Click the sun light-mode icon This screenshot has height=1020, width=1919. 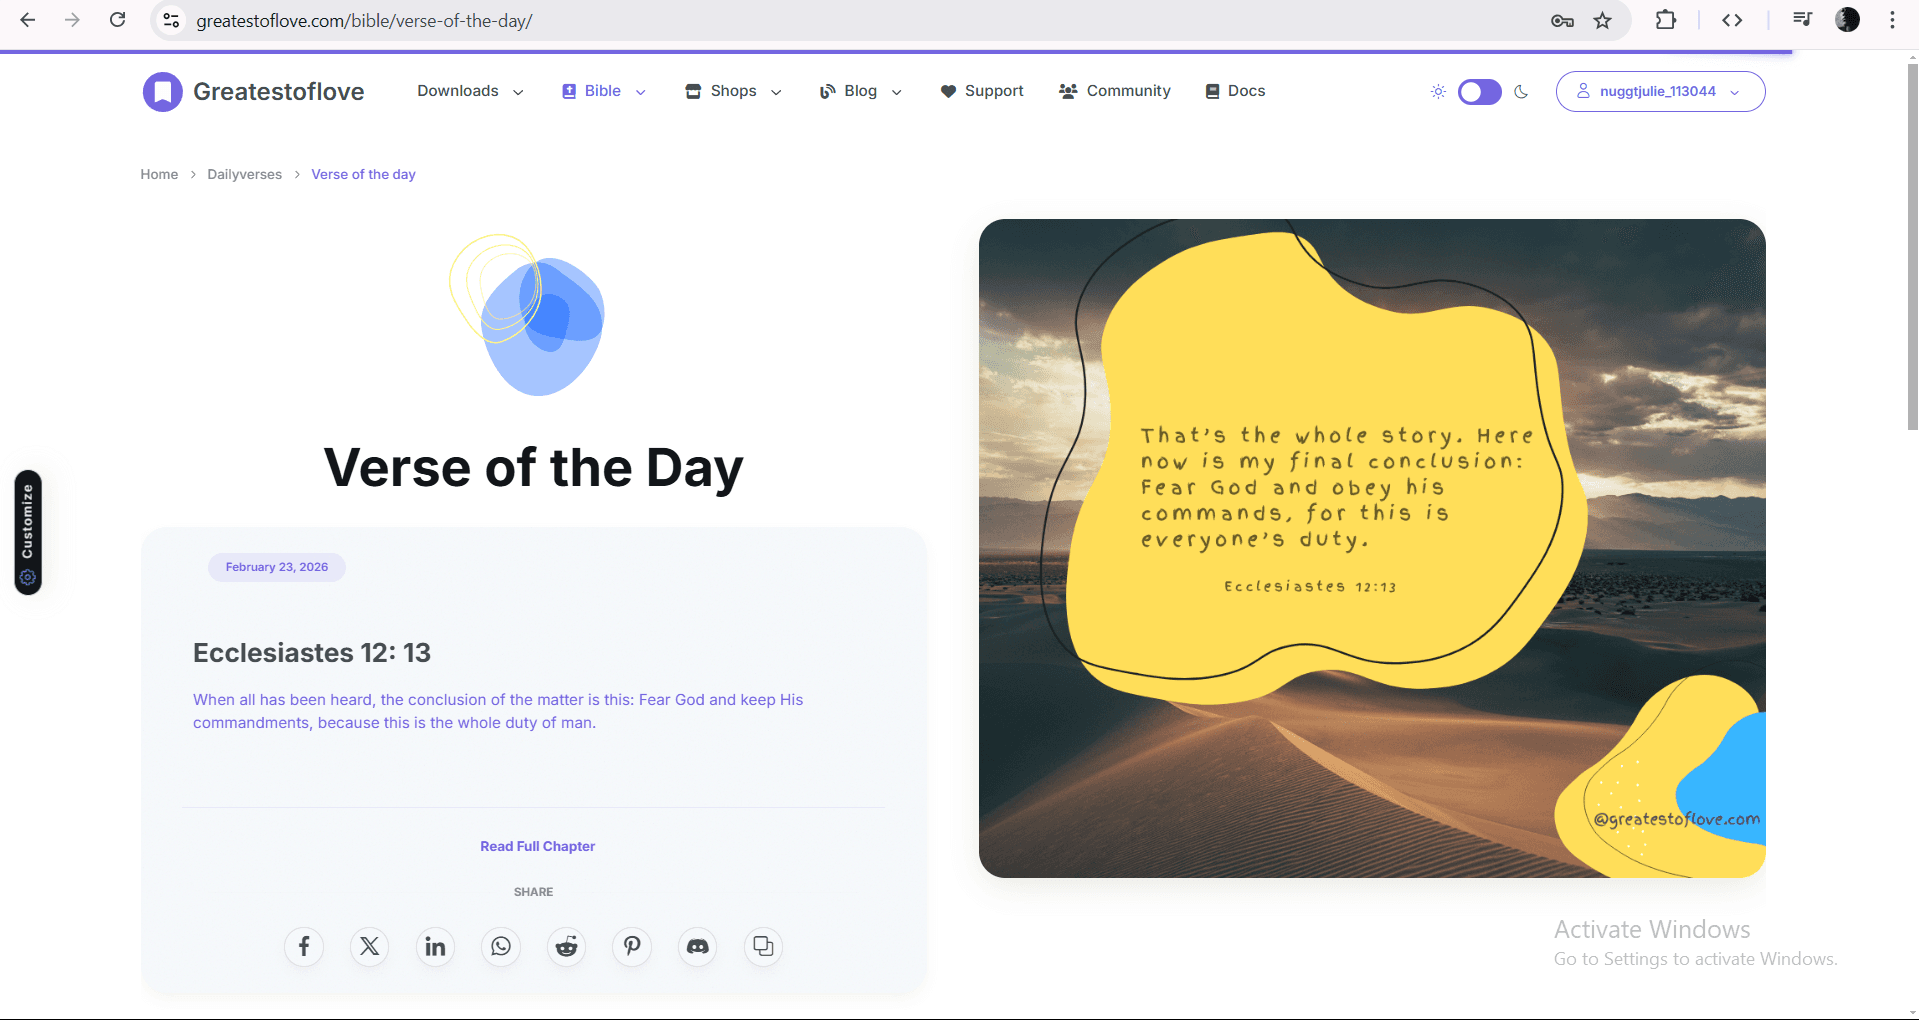click(x=1438, y=92)
